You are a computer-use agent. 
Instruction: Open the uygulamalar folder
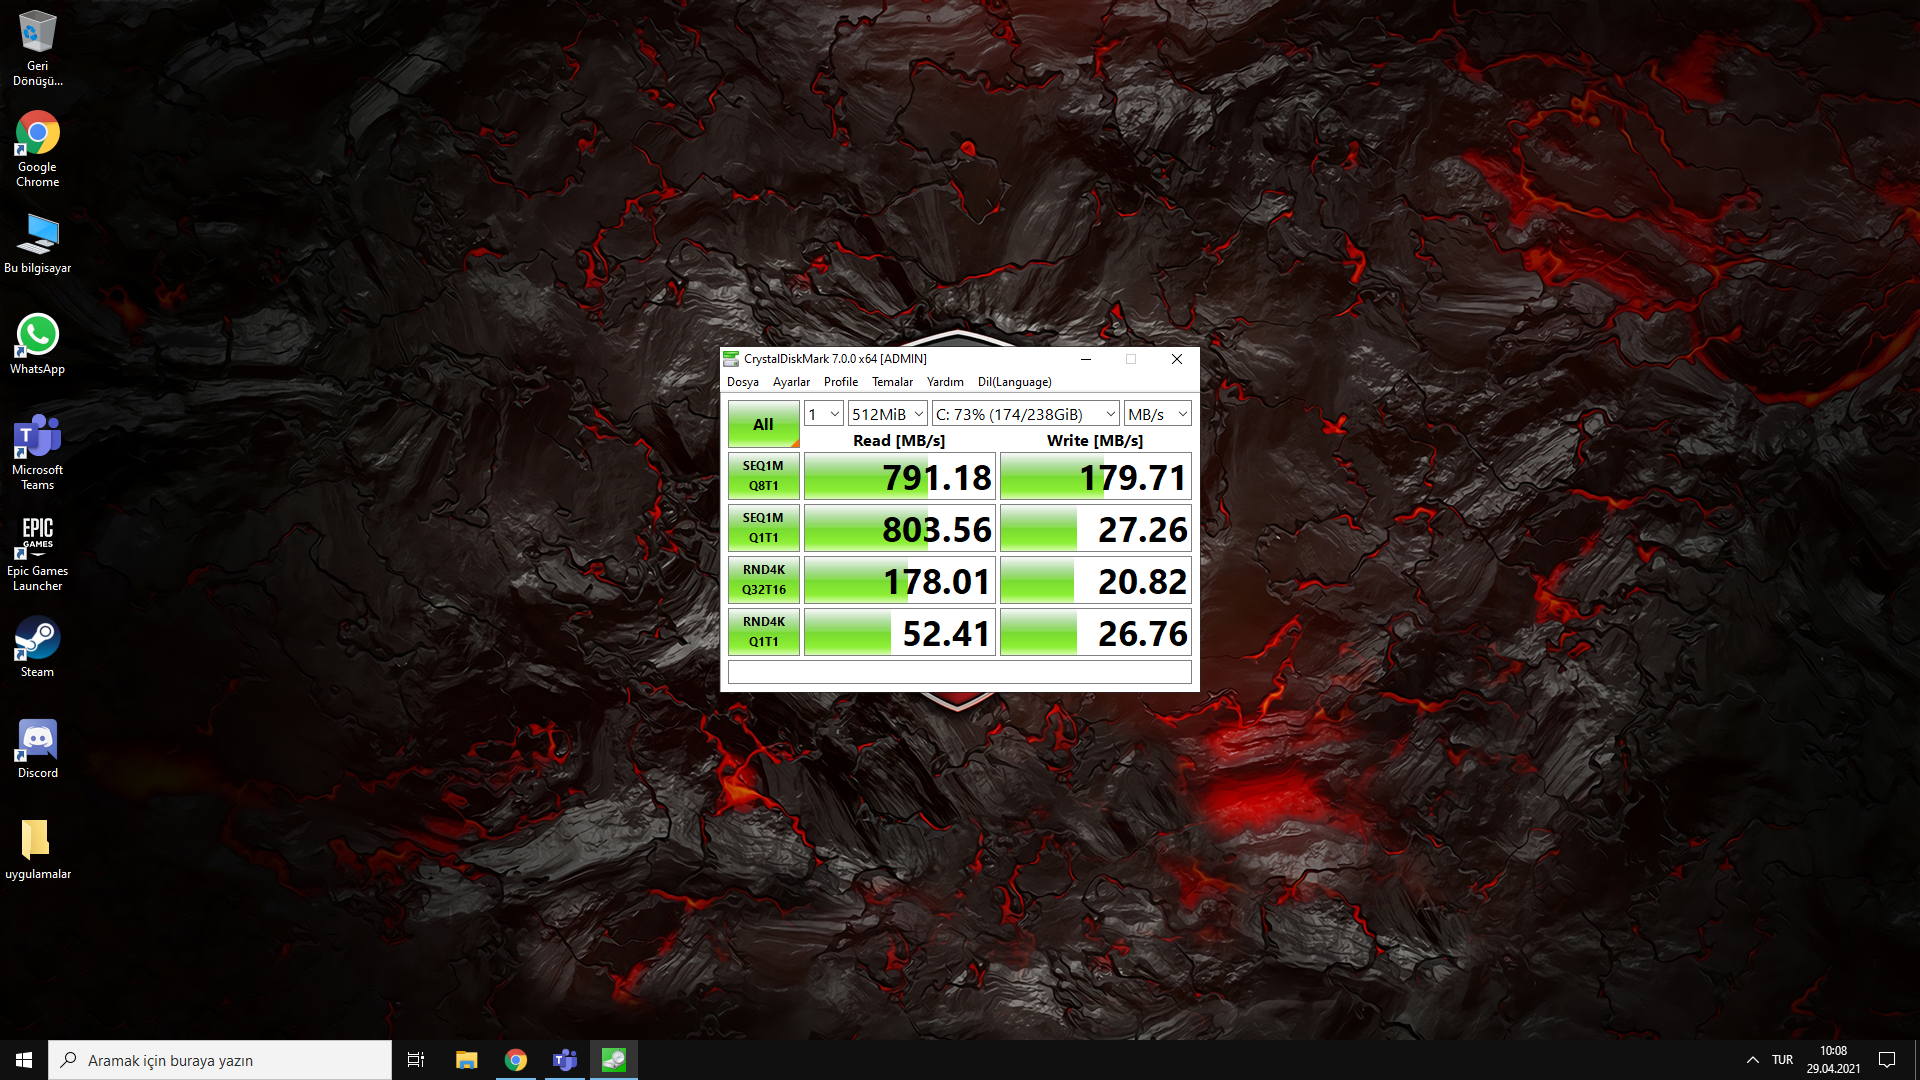[37, 842]
